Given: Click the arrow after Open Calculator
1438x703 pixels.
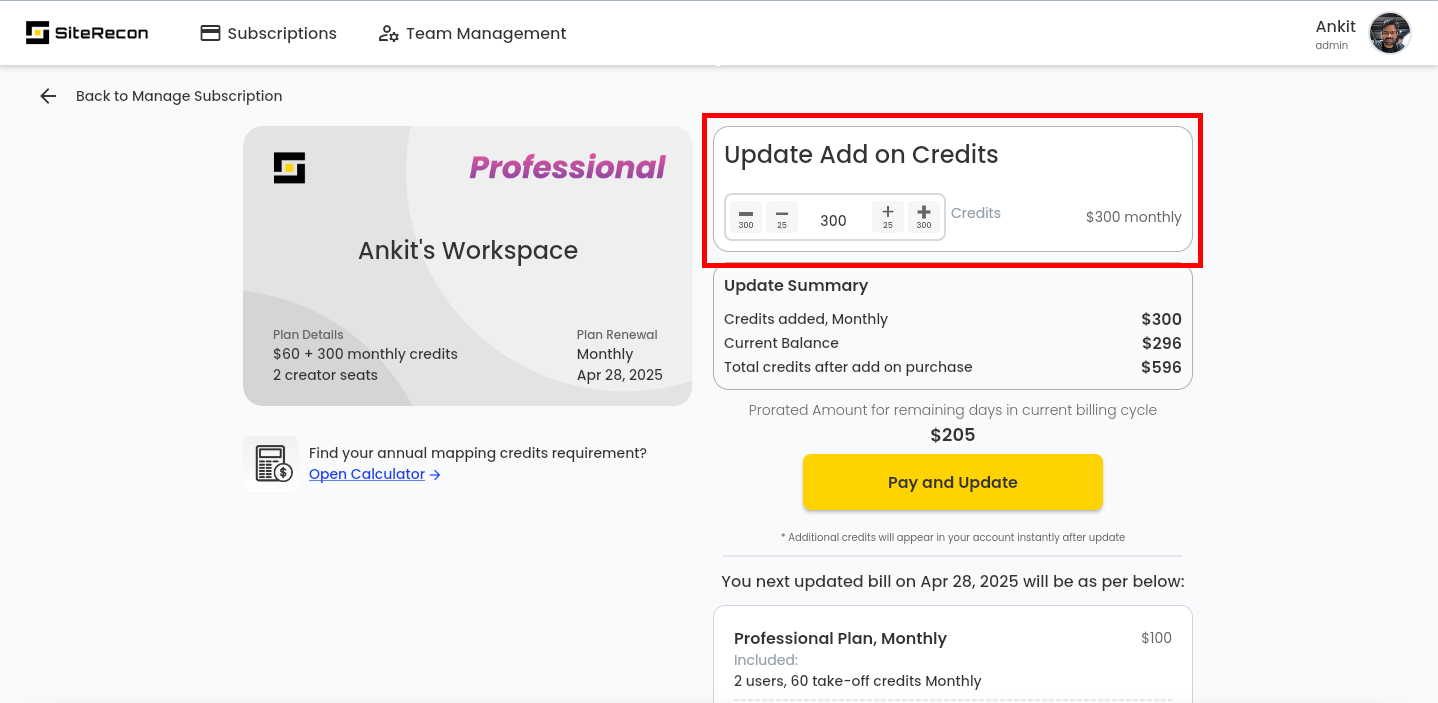Looking at the screenshot, I should (435, 475).
